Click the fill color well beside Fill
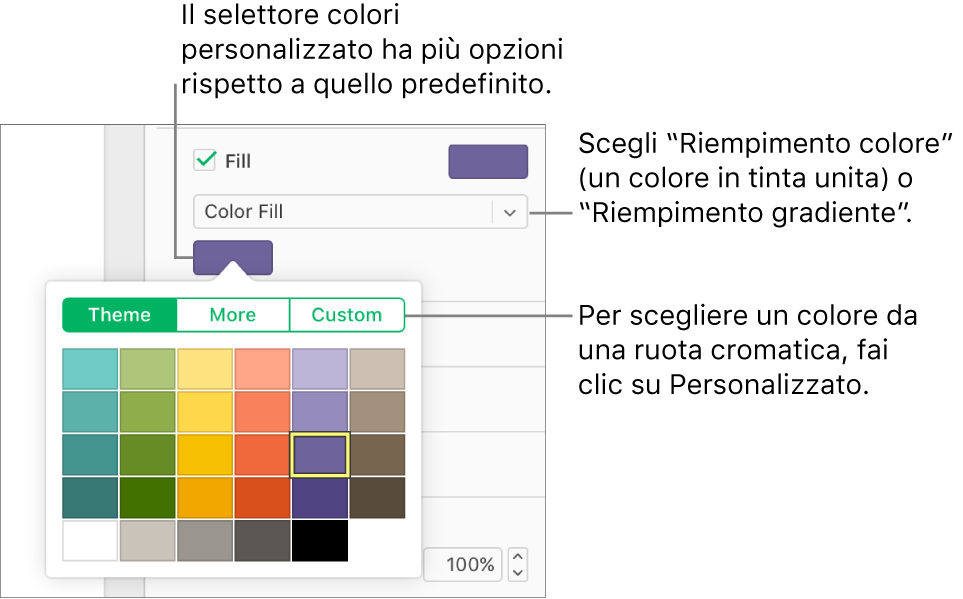963x599 pixels. [487, 161]
